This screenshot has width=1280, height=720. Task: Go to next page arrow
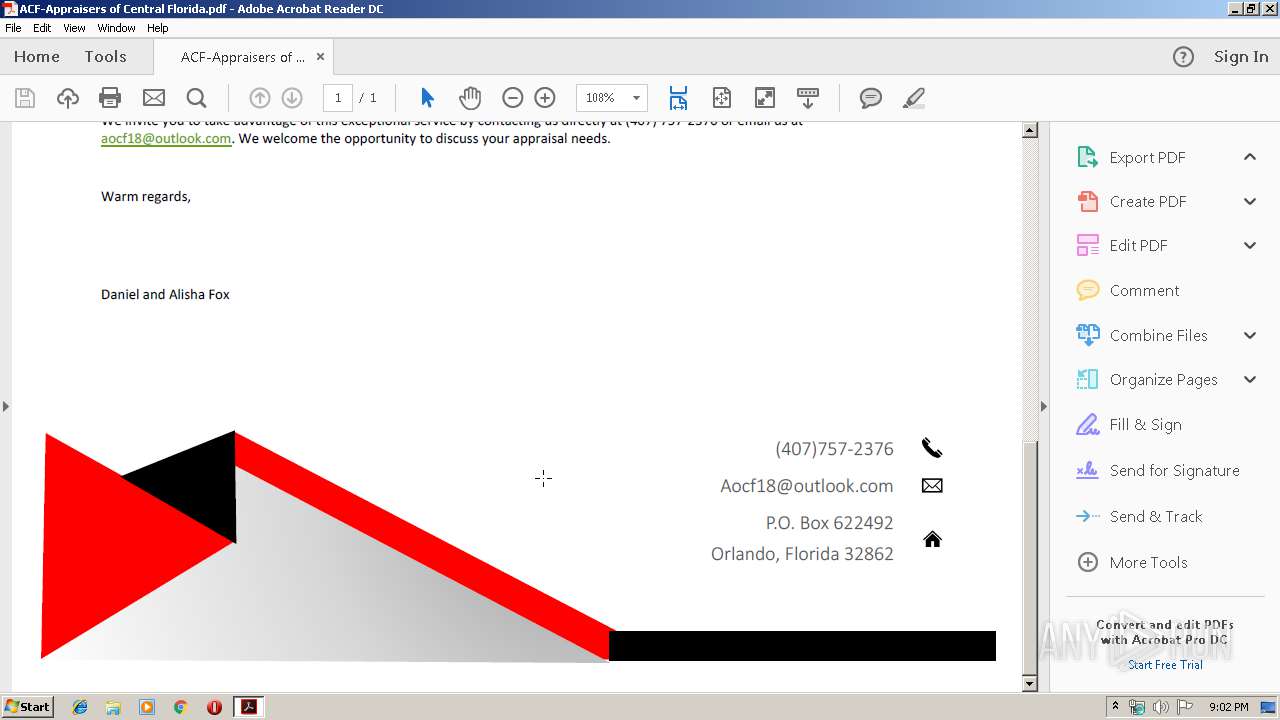click(x=292, y=98)
